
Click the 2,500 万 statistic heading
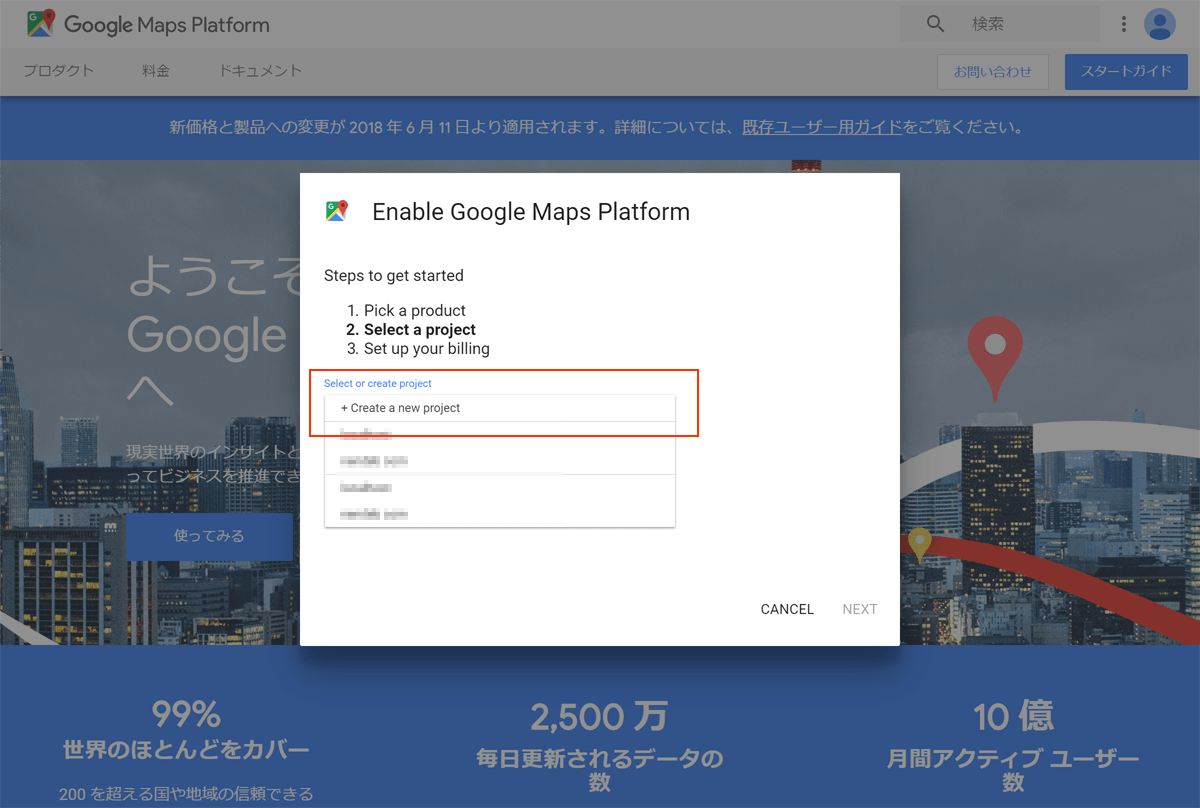coord(599,716)
